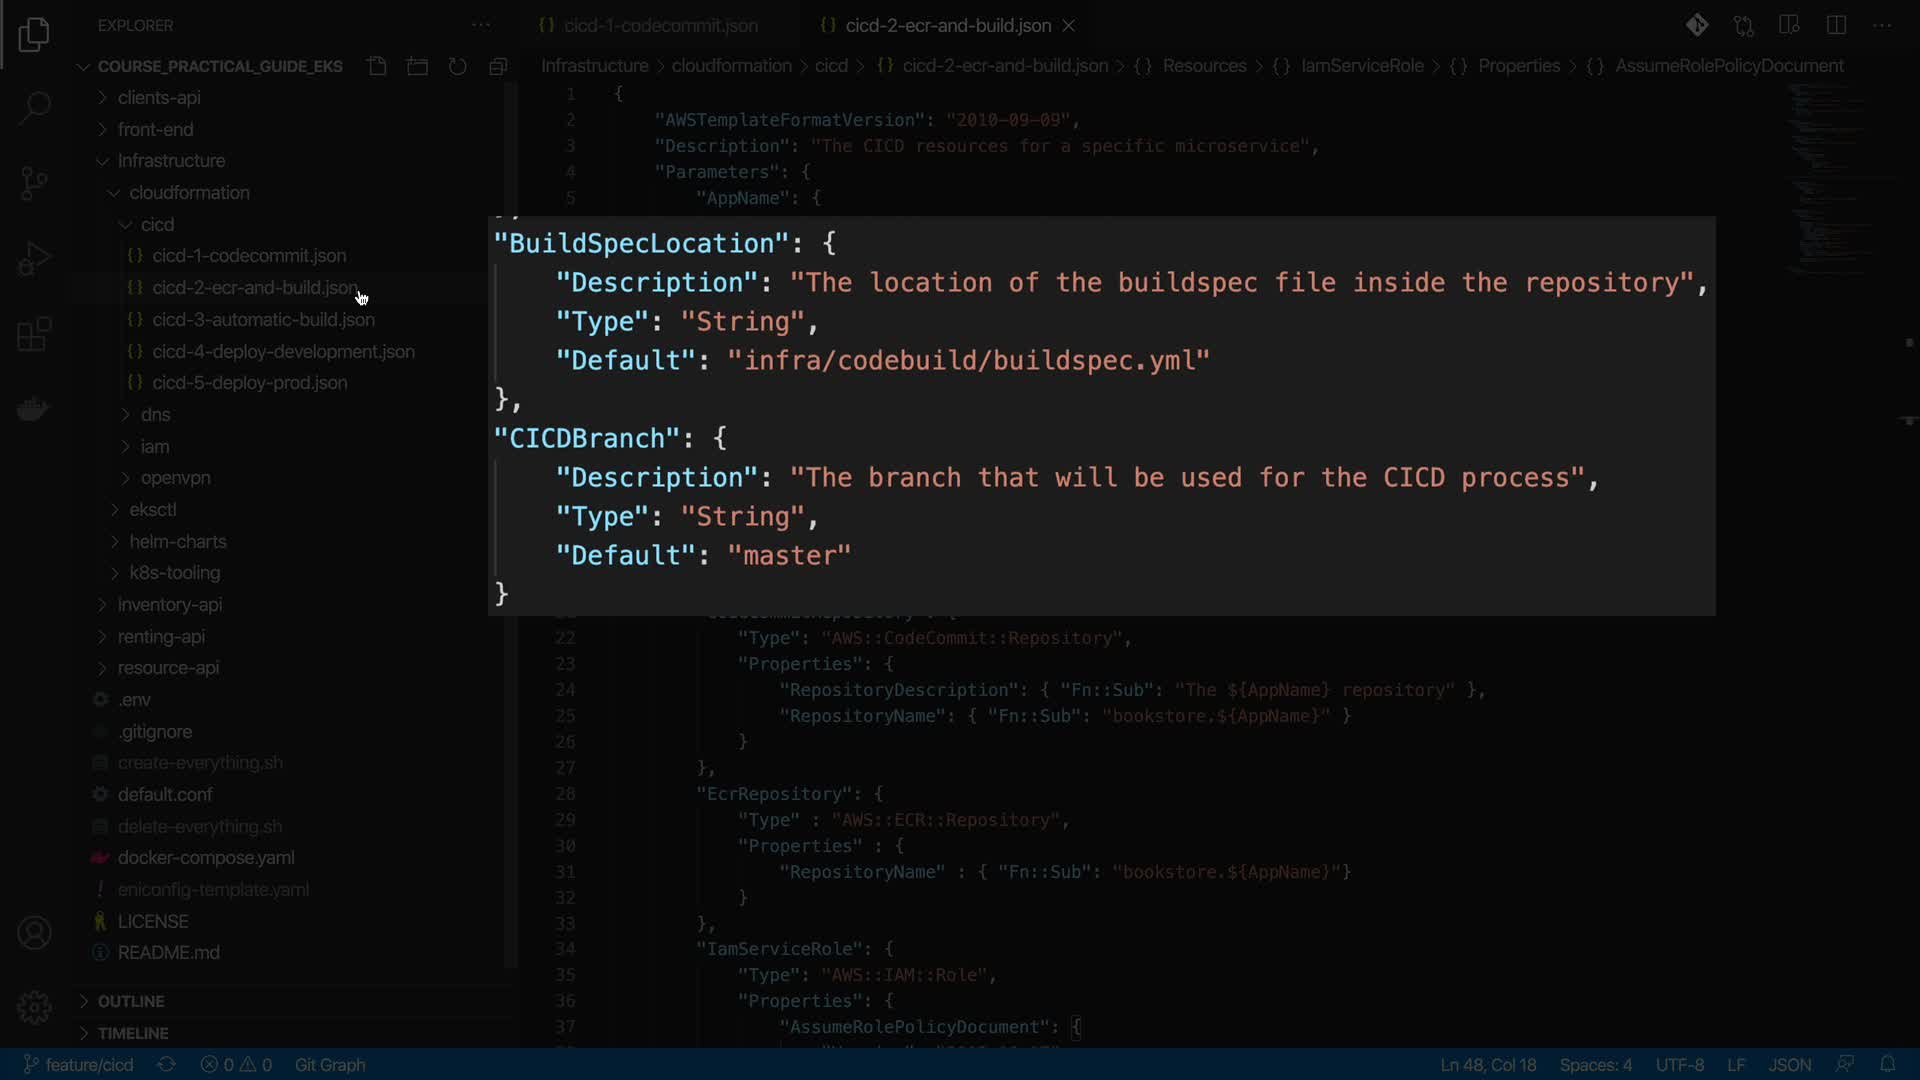Open cicd-3-automatic-build.json file
Screen dimensions: 1920x1080
pos(263,319)
